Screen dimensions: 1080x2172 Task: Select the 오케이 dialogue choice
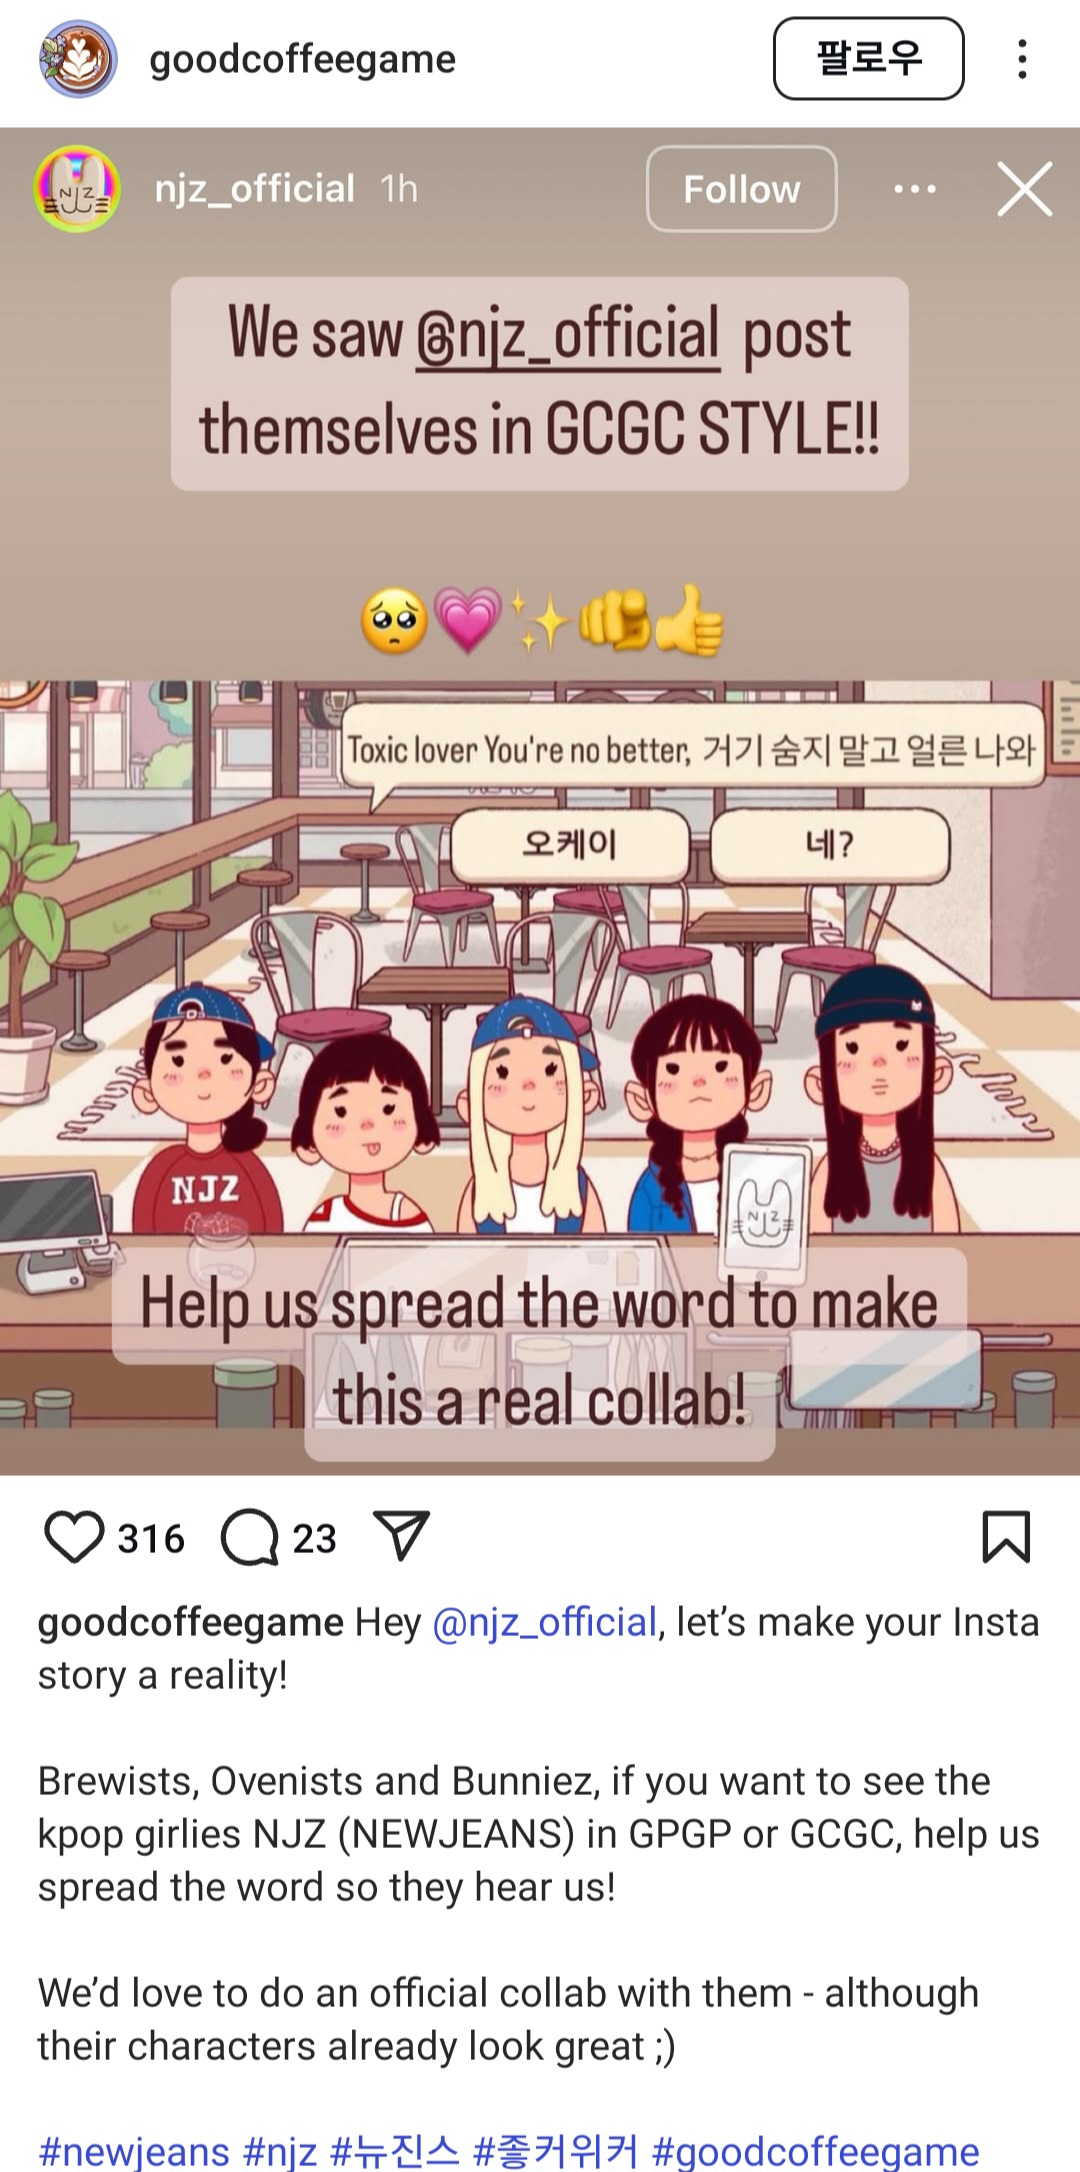pyautogui.click(x=570, y=845)
